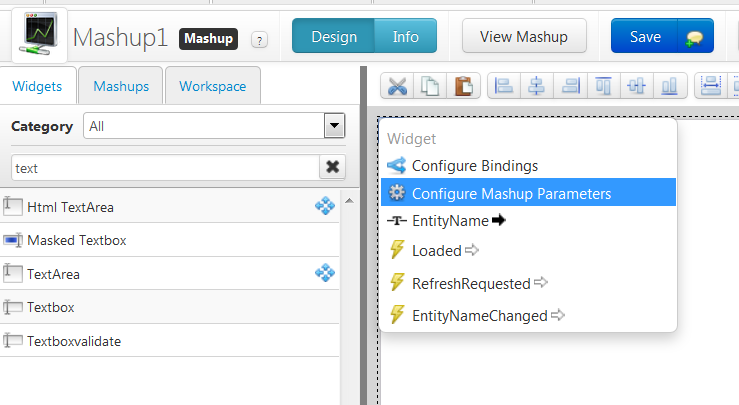Open the Category dropdown arrow
The width and height of the screenshot is (739, 405).
334,126
